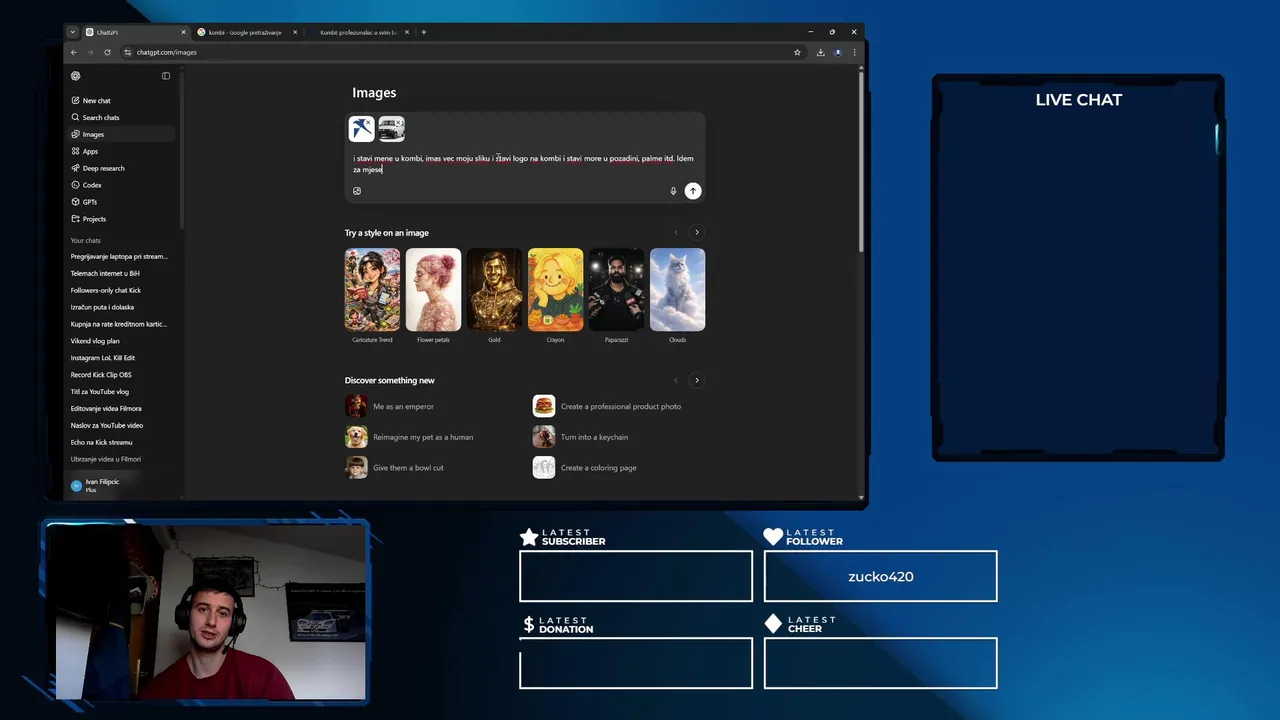This screenshot has width=1280, height=720.
Task: Click the ChatGPT logo in sidebar
Action: (x=75, y=76)
